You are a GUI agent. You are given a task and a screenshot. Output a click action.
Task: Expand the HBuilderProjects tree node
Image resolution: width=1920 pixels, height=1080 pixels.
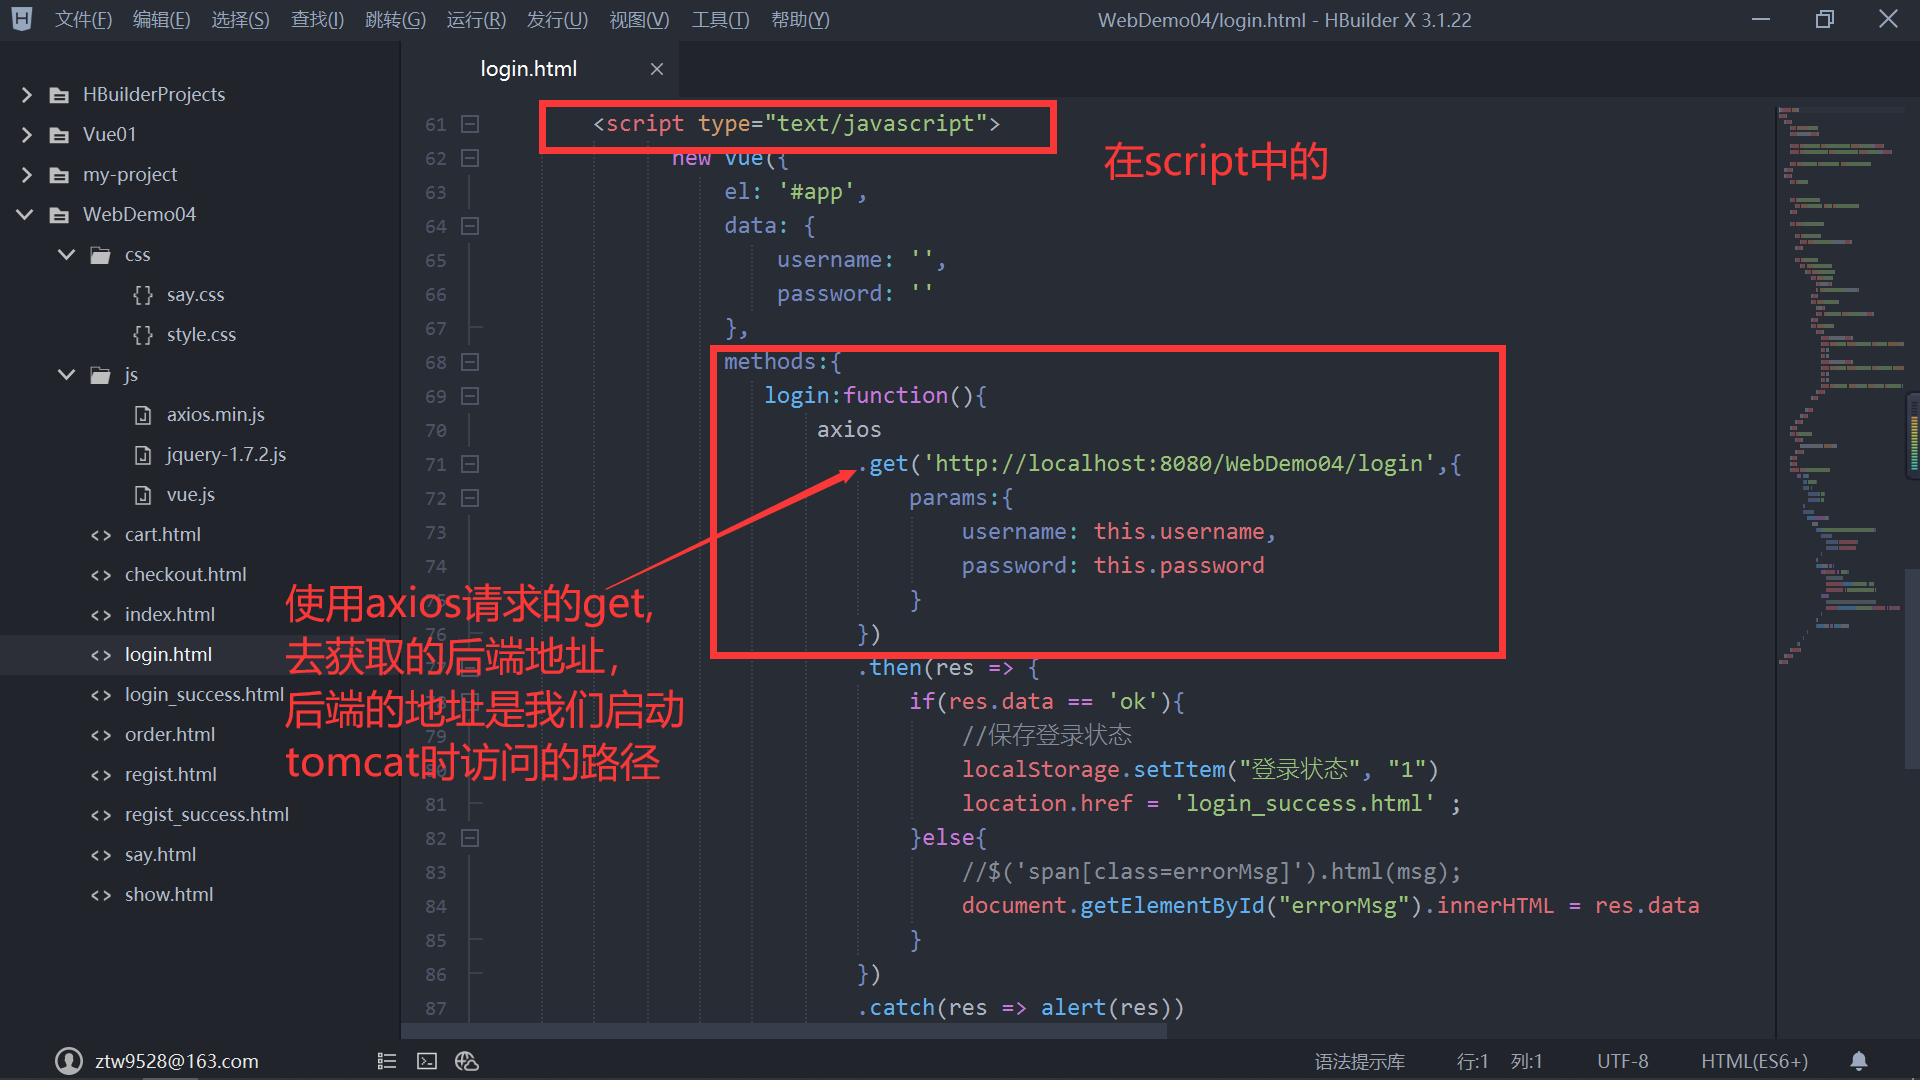pyautogui.click(x=27, y=95)
